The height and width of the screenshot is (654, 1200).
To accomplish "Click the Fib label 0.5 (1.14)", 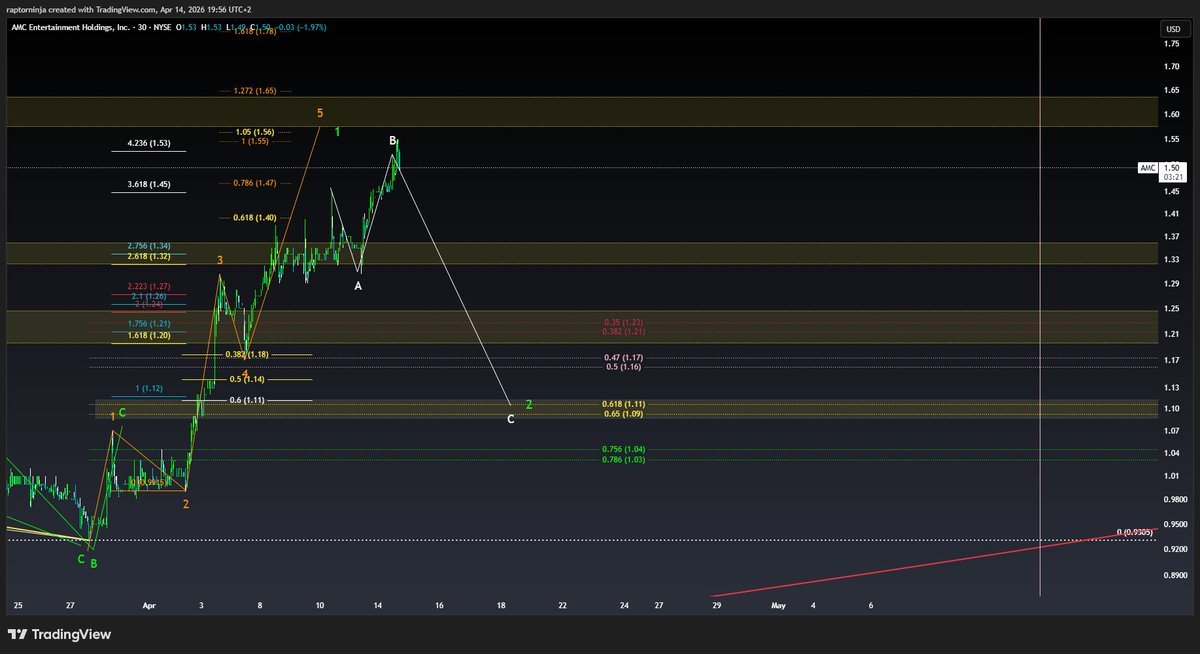I will coord(247,379).
